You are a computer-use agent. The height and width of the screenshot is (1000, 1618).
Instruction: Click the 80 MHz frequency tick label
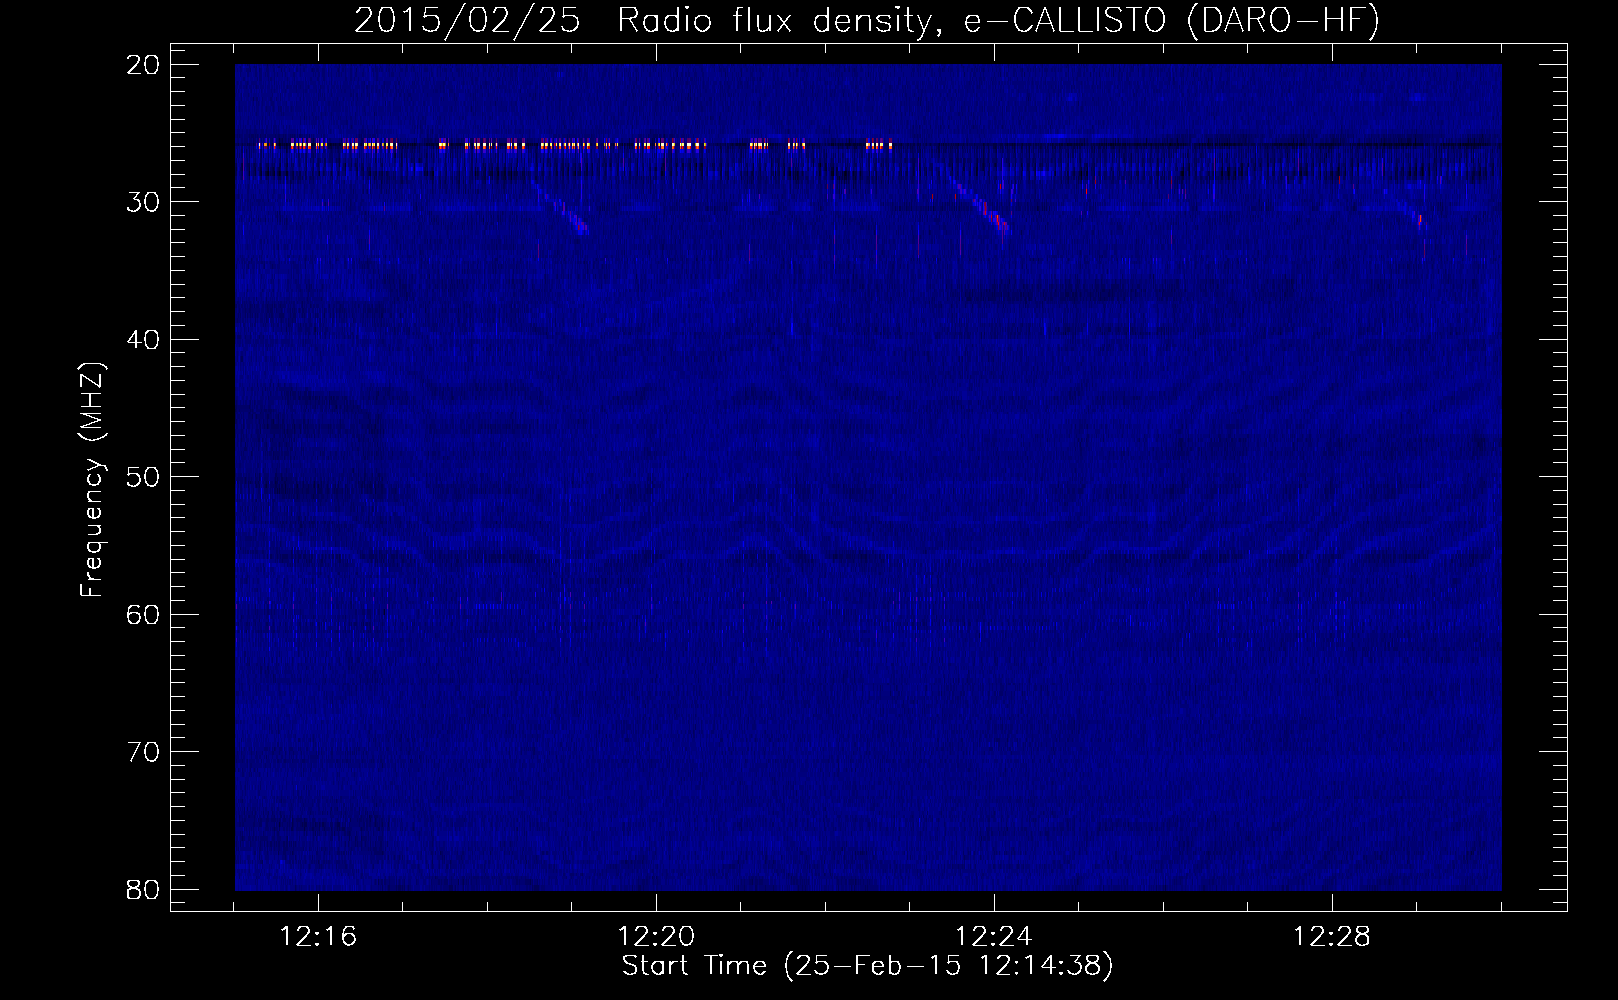[144, 889]
